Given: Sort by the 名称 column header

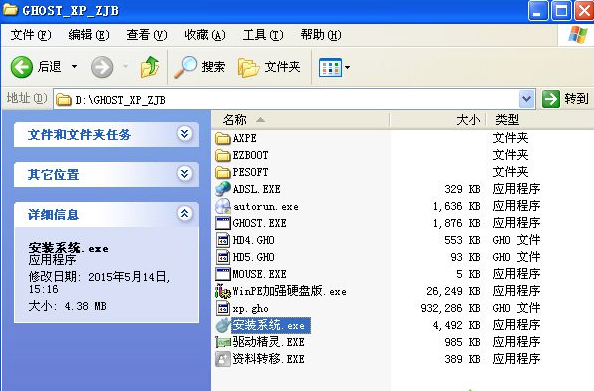Looking at the screenshot, I should pyautogui.click(x=300, y=120).
